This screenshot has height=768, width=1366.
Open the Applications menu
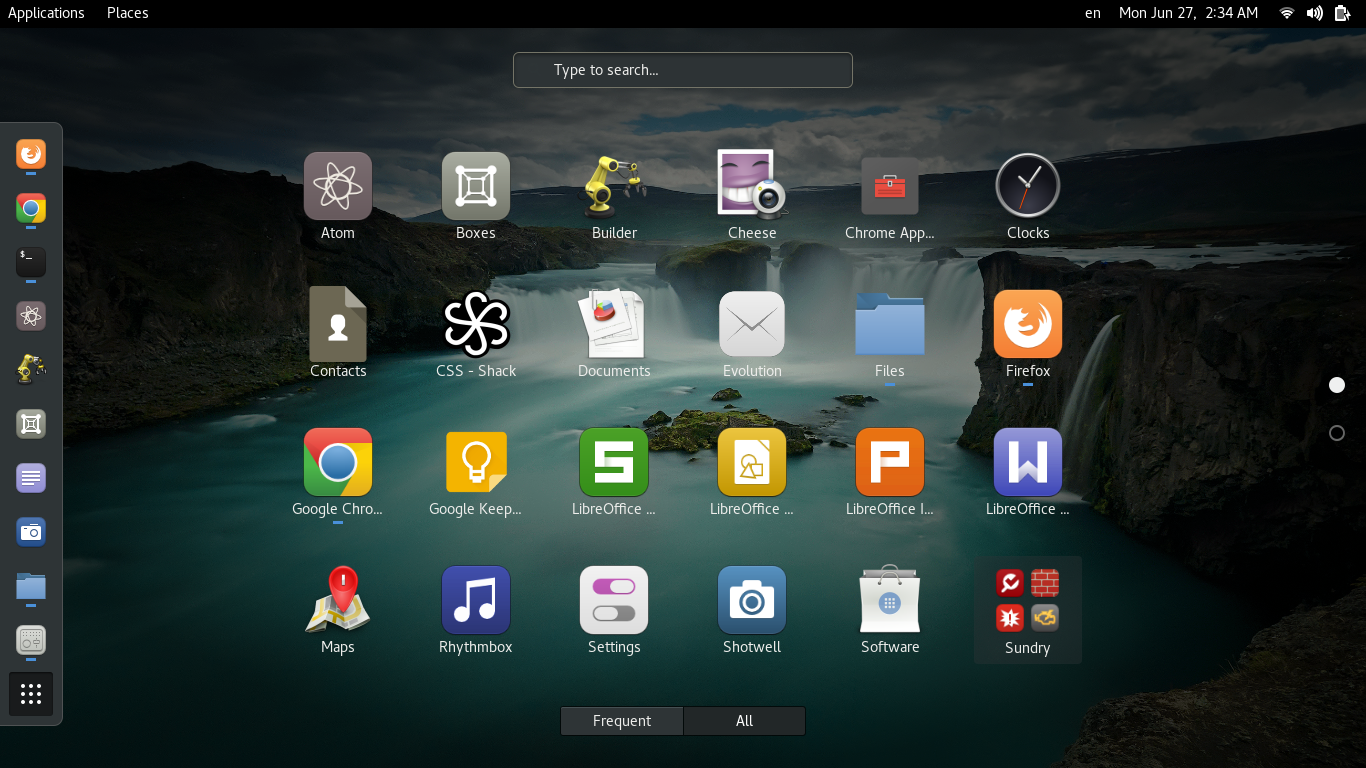46,13
